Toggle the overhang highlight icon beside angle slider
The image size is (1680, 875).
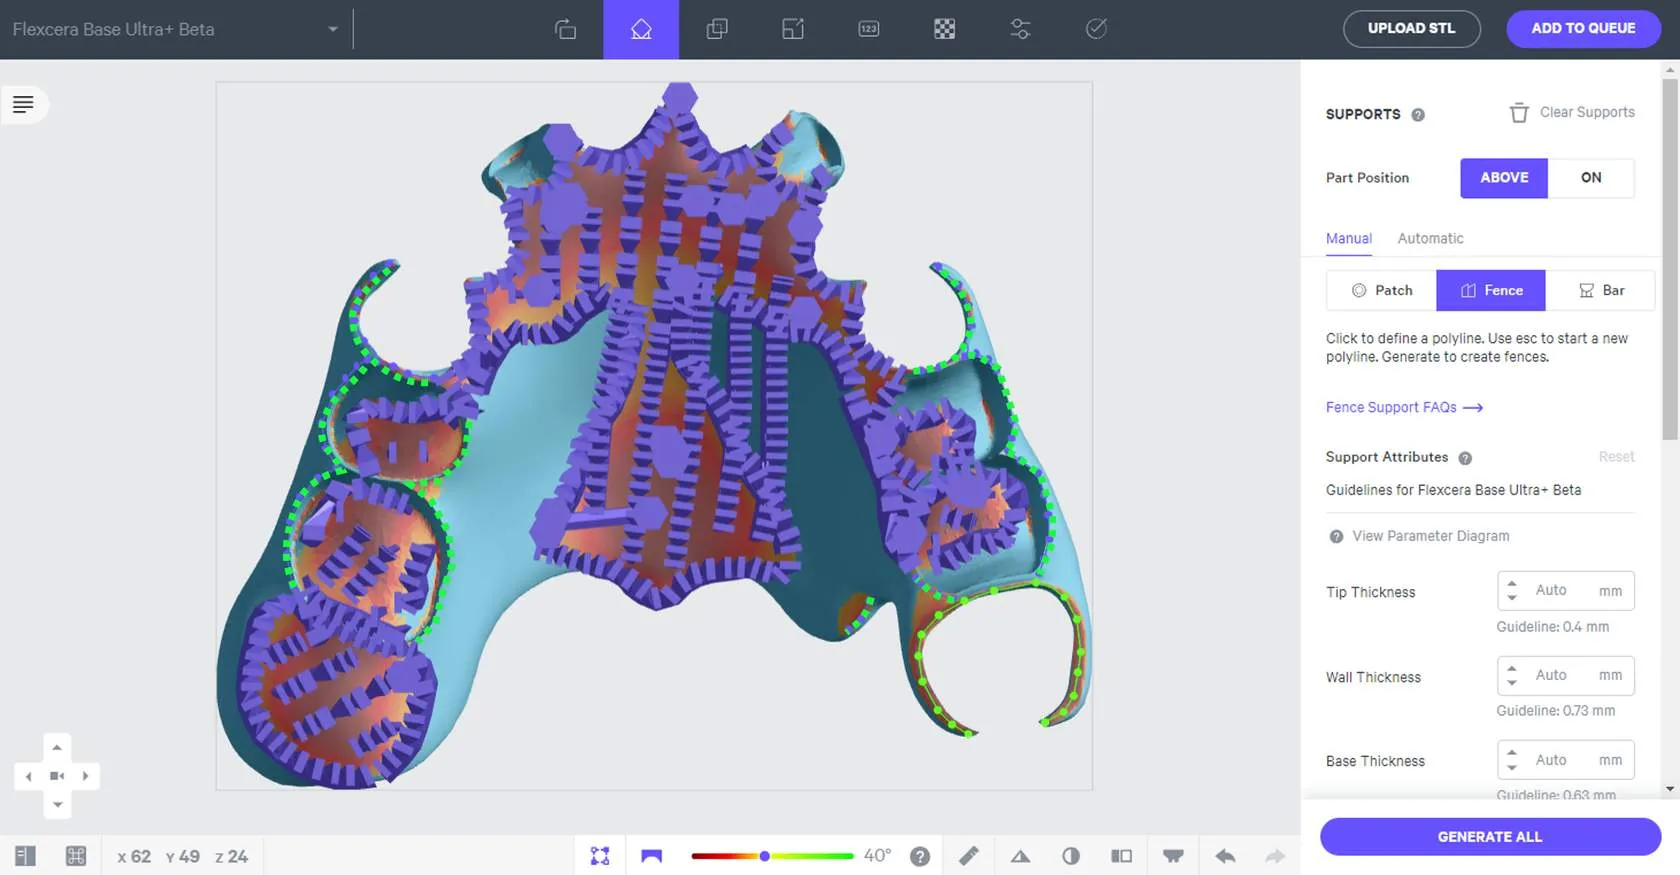pos(652,856)
